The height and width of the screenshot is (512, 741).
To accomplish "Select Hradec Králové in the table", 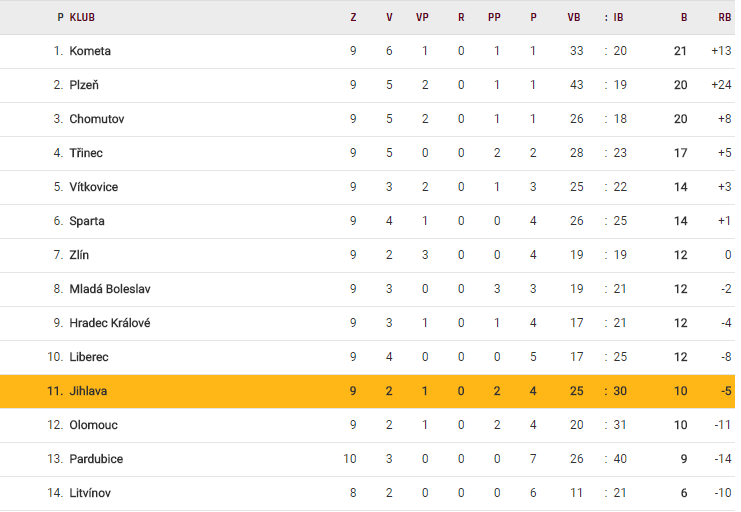I will click(x=110, y=323).
